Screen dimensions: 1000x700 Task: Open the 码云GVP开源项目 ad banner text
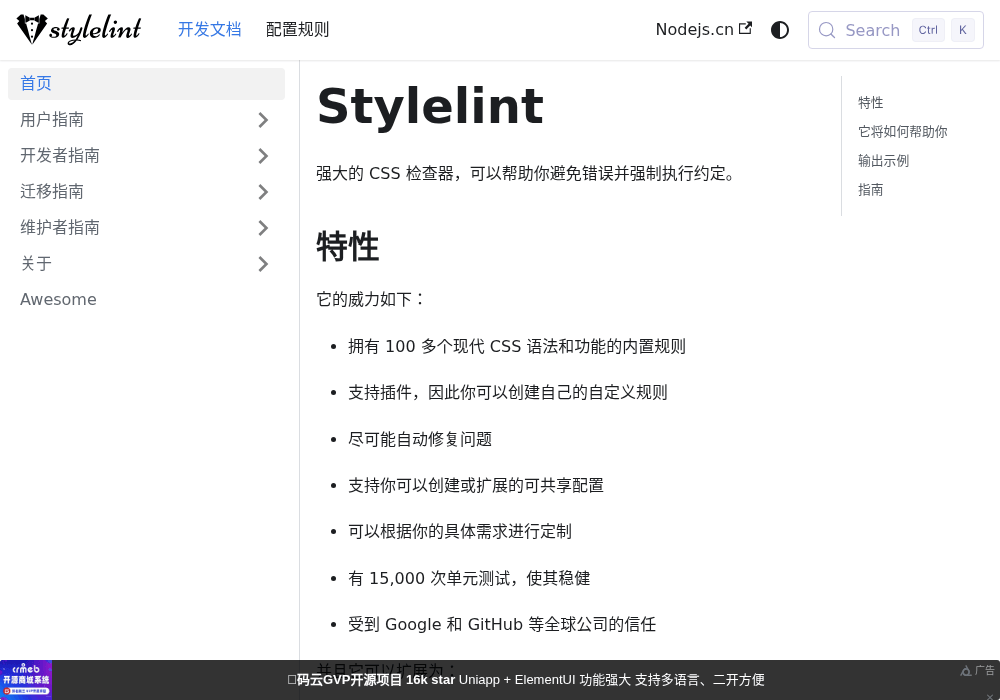(526, 680)
